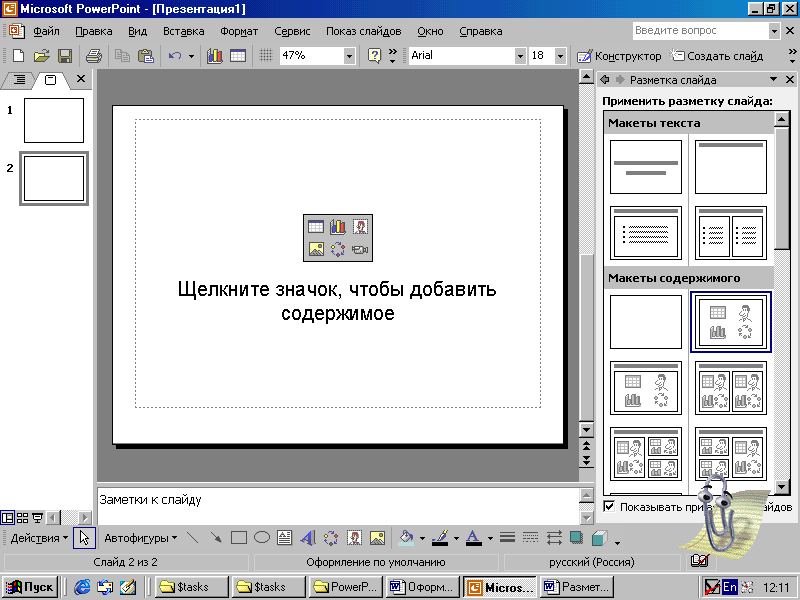The image size is (800, 600).
Task: Toggle the grid display icon
Action: coord(266,55)
